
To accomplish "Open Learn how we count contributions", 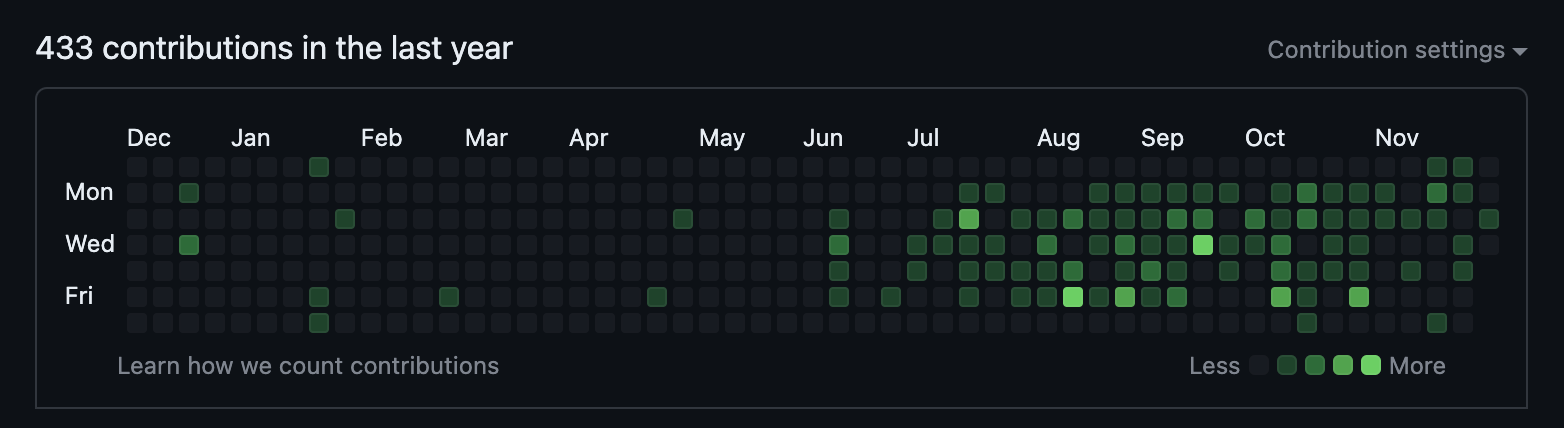I will (x=308, y=366).
